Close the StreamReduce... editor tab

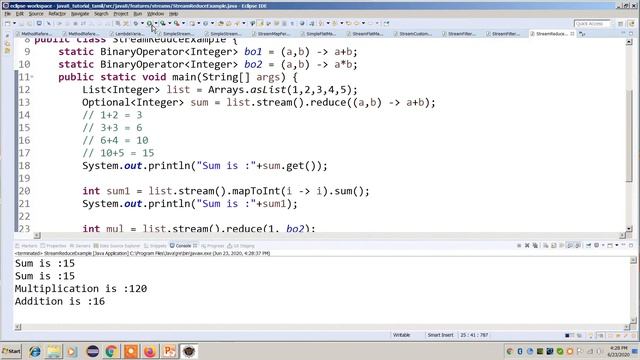(572, 33)
